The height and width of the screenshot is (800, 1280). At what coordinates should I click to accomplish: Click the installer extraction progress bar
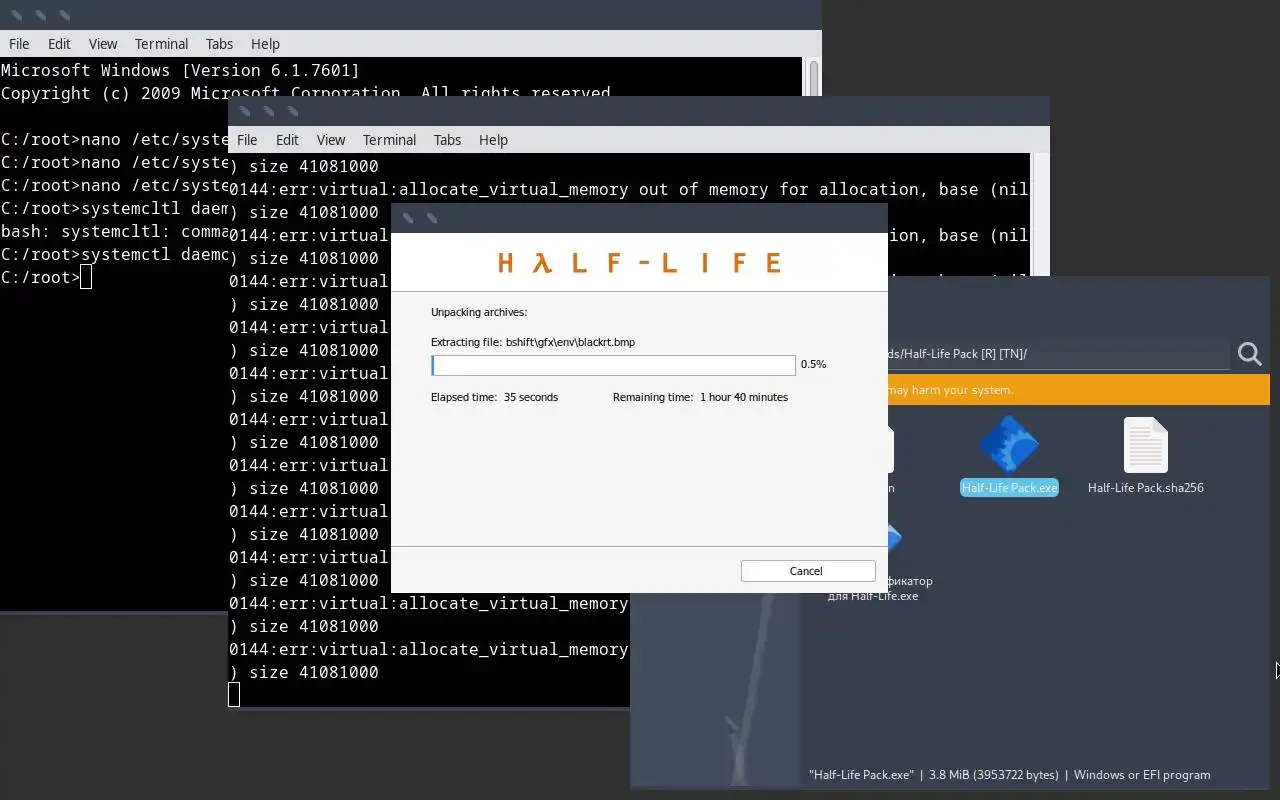[x=613, y=365]
